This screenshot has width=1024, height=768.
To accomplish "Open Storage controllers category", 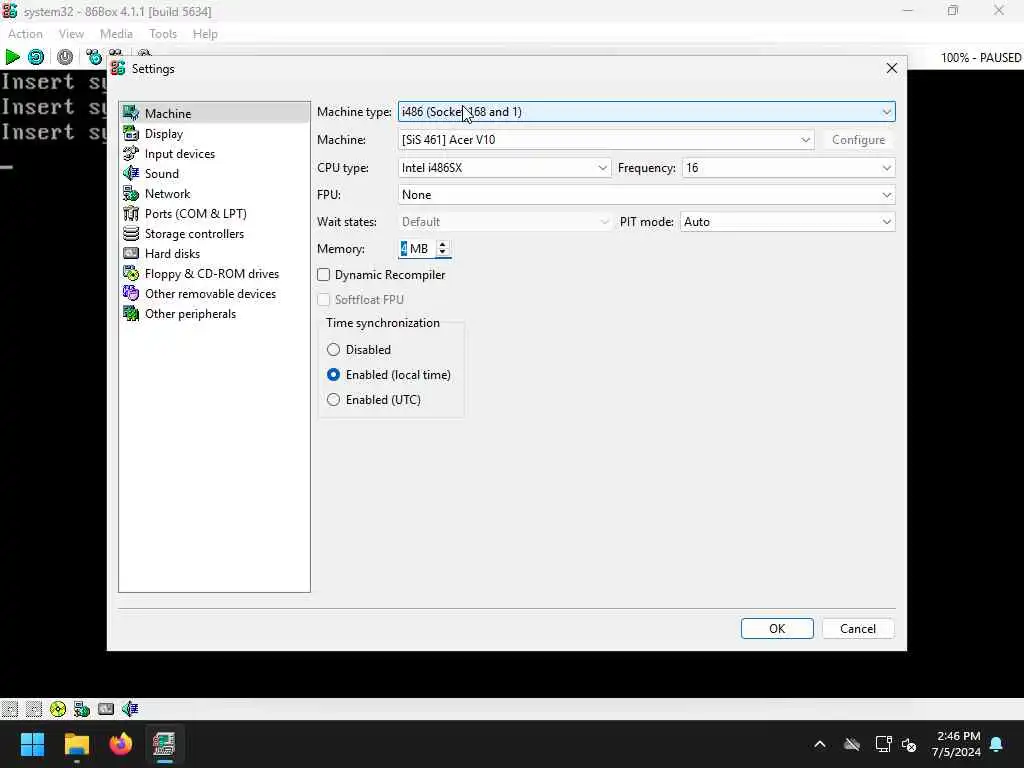I will tap(214, 234).
